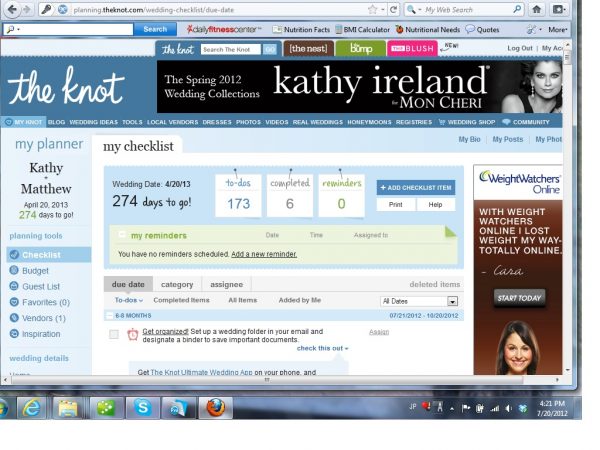This screenshot has height=450, width=600.
Task: Click Assign for Get organized task
Action: point(379,332)
